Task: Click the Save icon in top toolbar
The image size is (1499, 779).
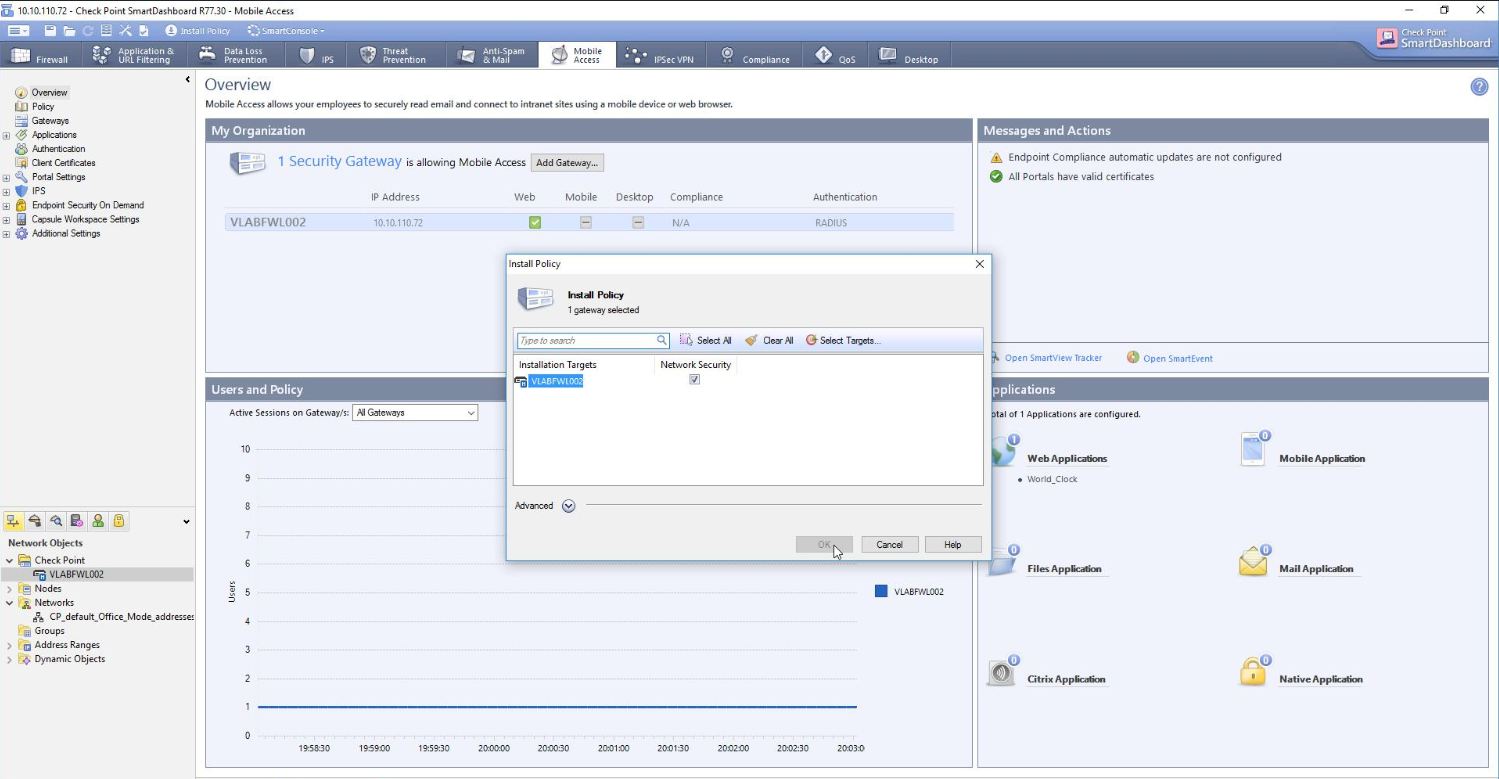Action: (x=50, y=31)
